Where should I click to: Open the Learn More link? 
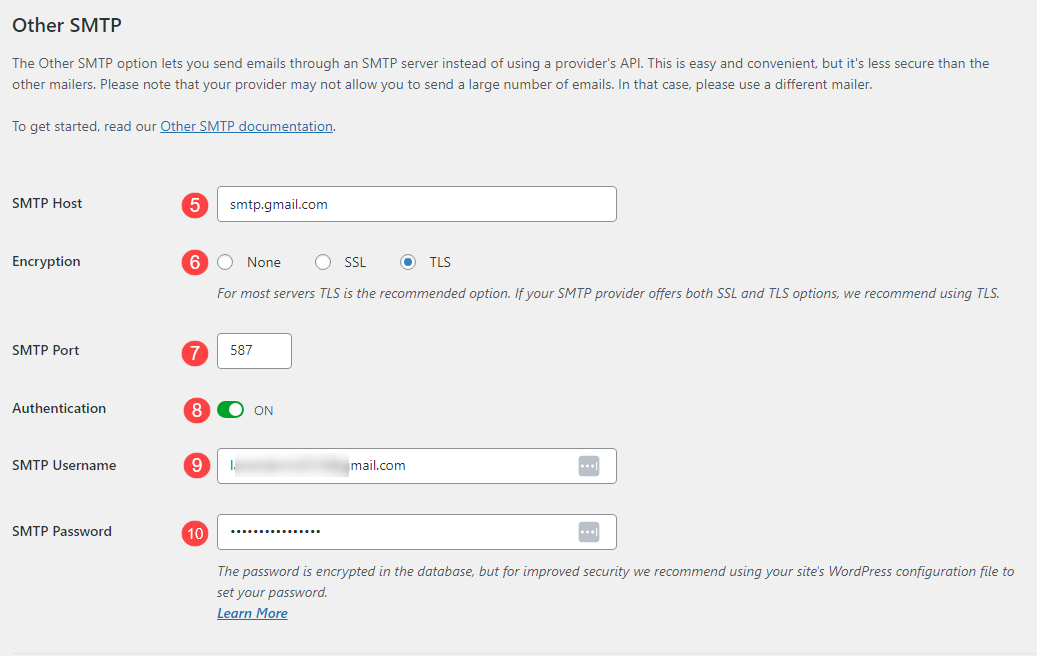click(x=252, y=613)
